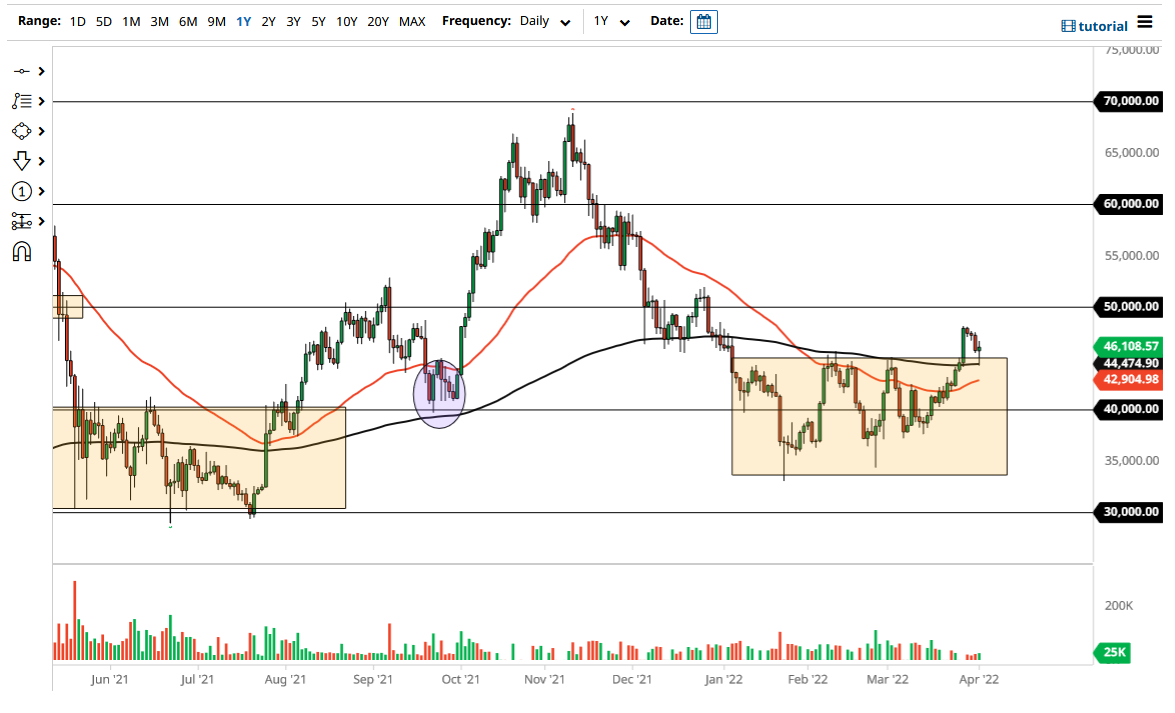
Task: Open the calendar date picker
Action: [704, 22]
